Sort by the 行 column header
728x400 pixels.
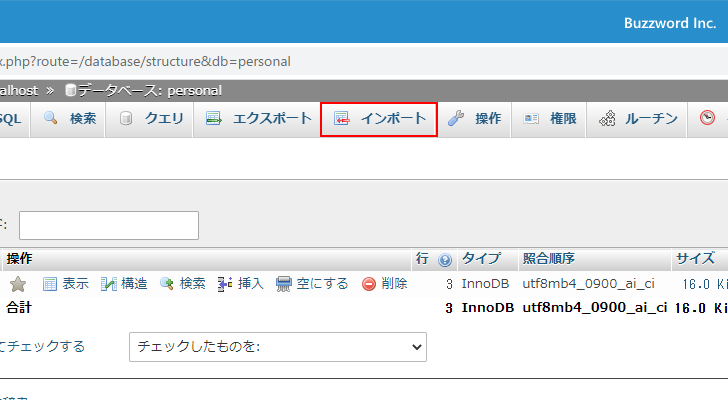(x=422, y=258)
